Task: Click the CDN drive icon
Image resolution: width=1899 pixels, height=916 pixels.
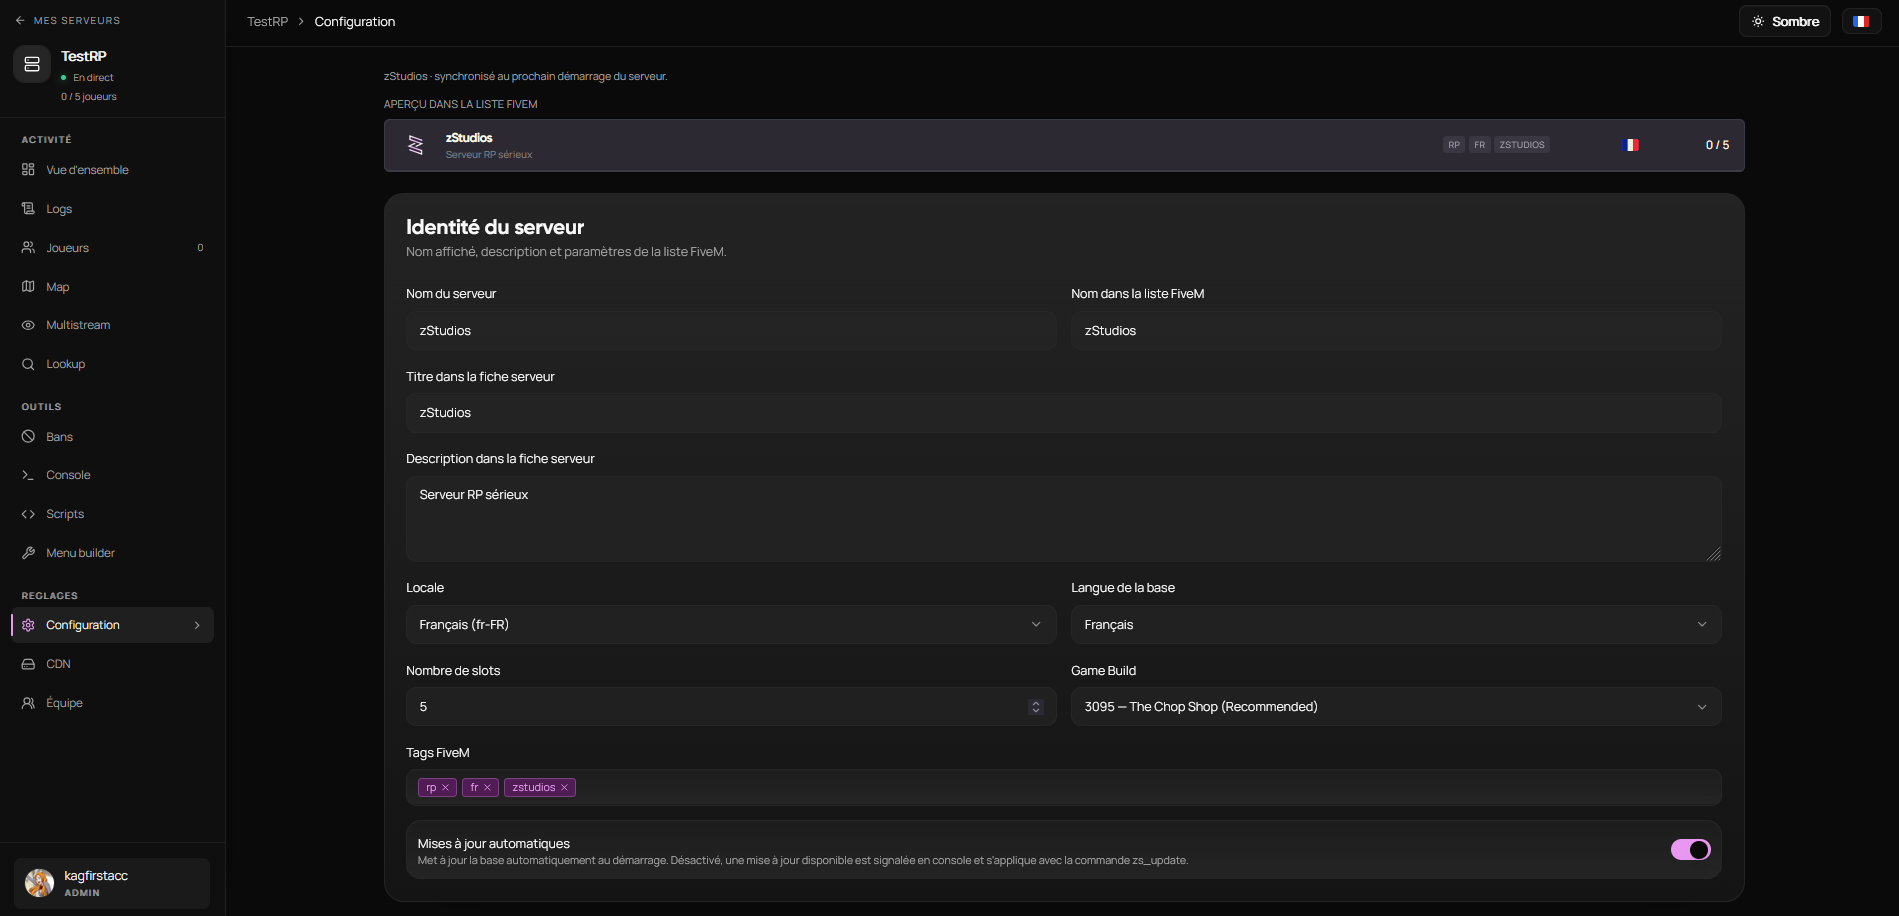Action: click(28, 664)
